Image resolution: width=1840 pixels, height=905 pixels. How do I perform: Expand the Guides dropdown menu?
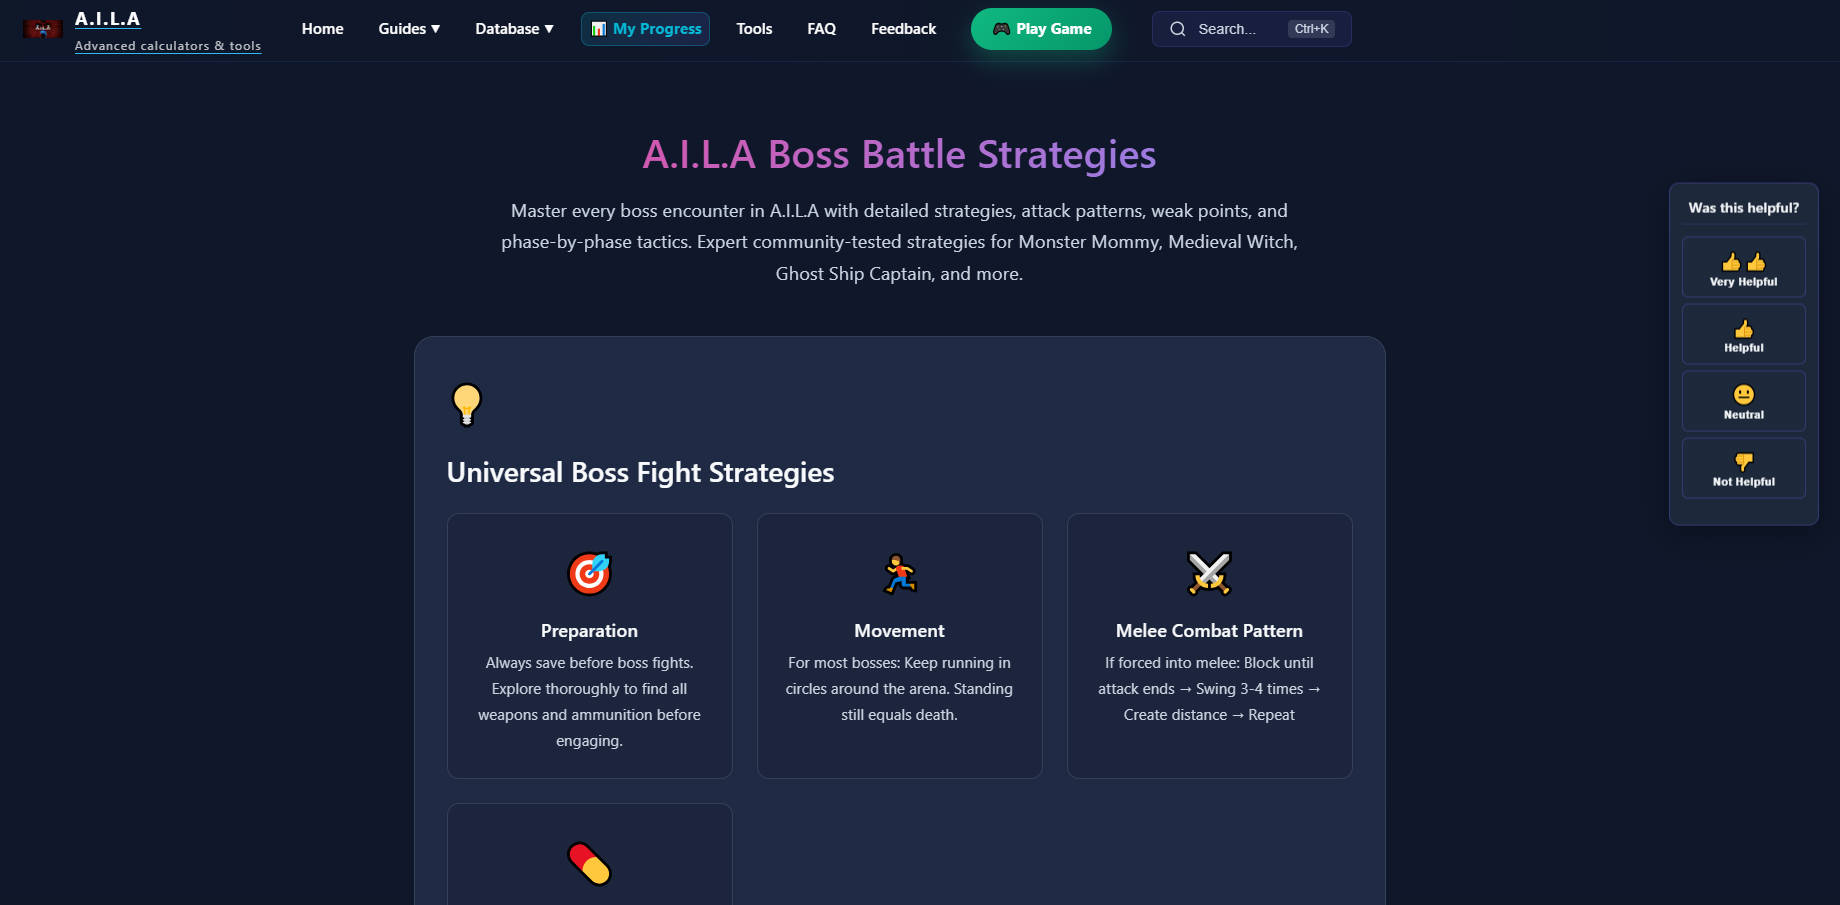pos(409,29)
